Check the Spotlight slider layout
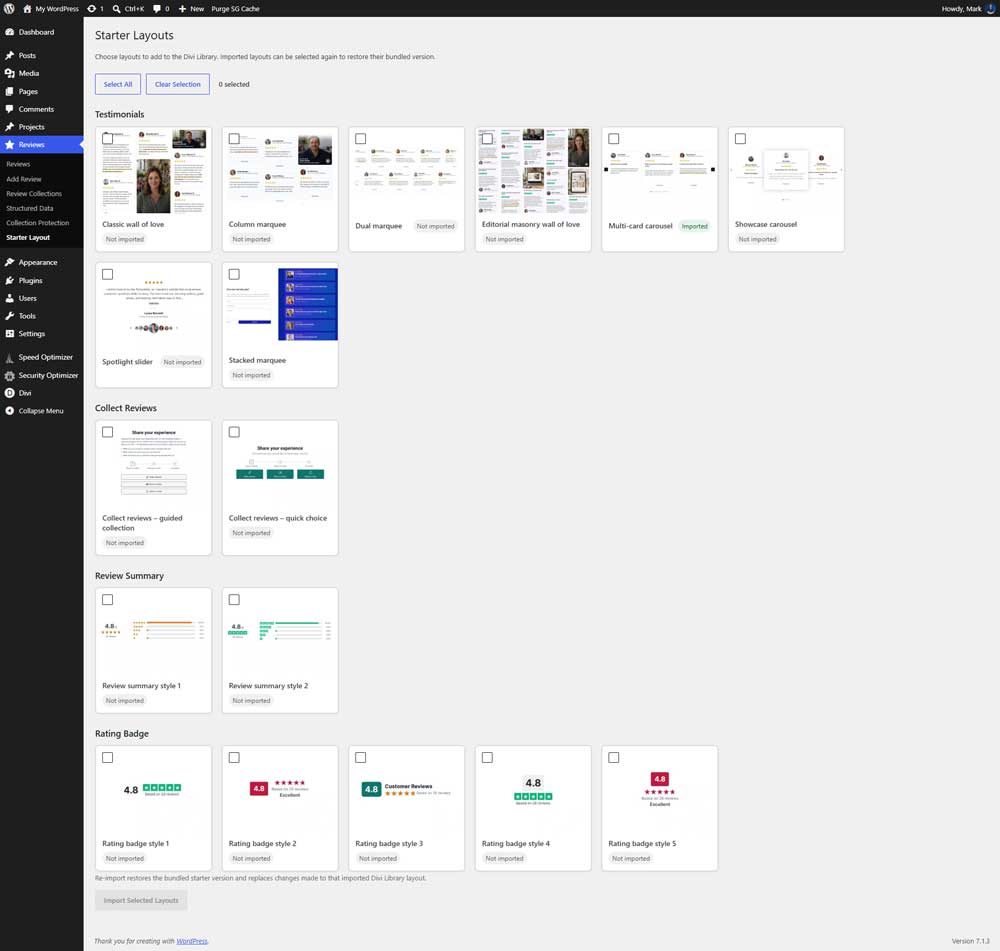This screenshot has height=951, width=1000. (108, 274)
